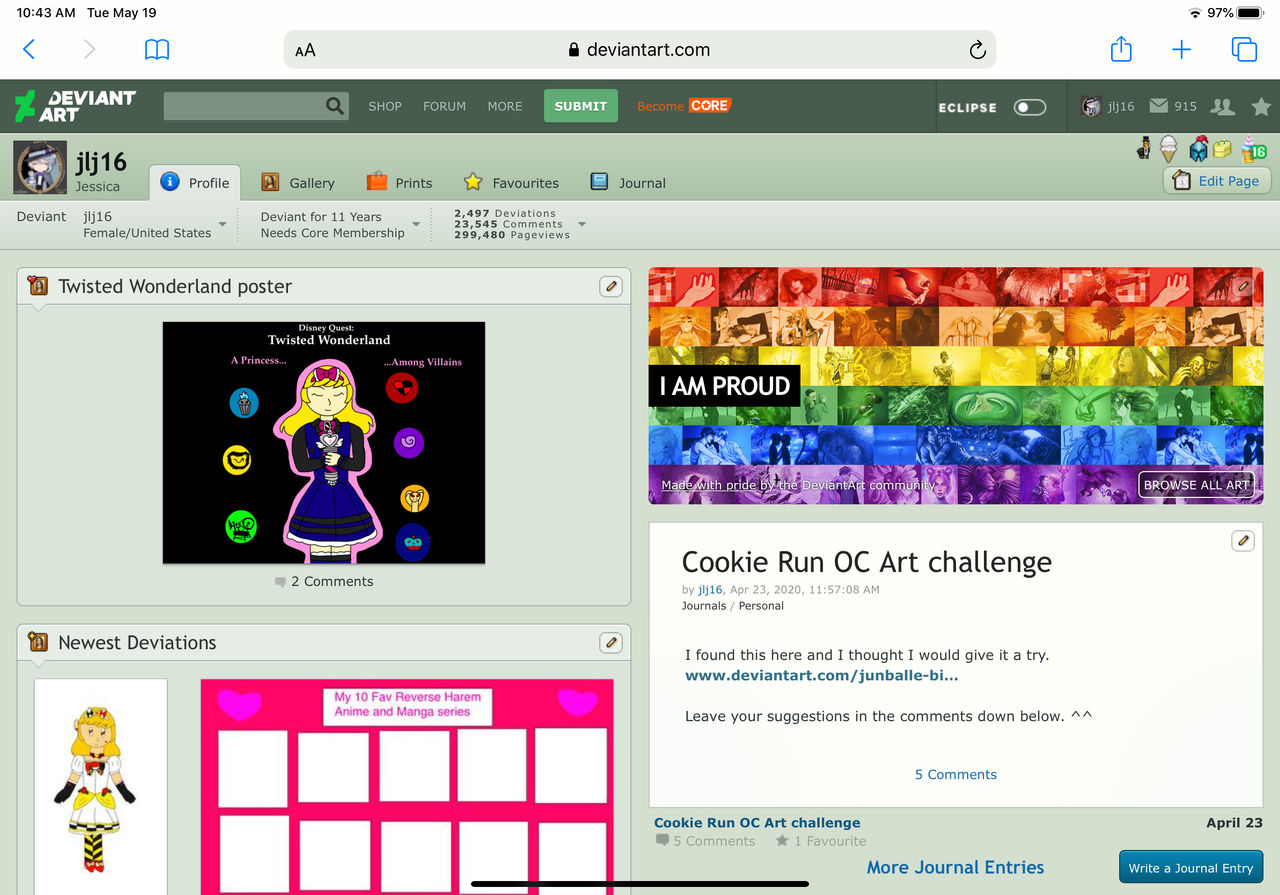This screenshot has width=1280, height=895.
Task: Open the aA reader options
Action: [305, 50]
